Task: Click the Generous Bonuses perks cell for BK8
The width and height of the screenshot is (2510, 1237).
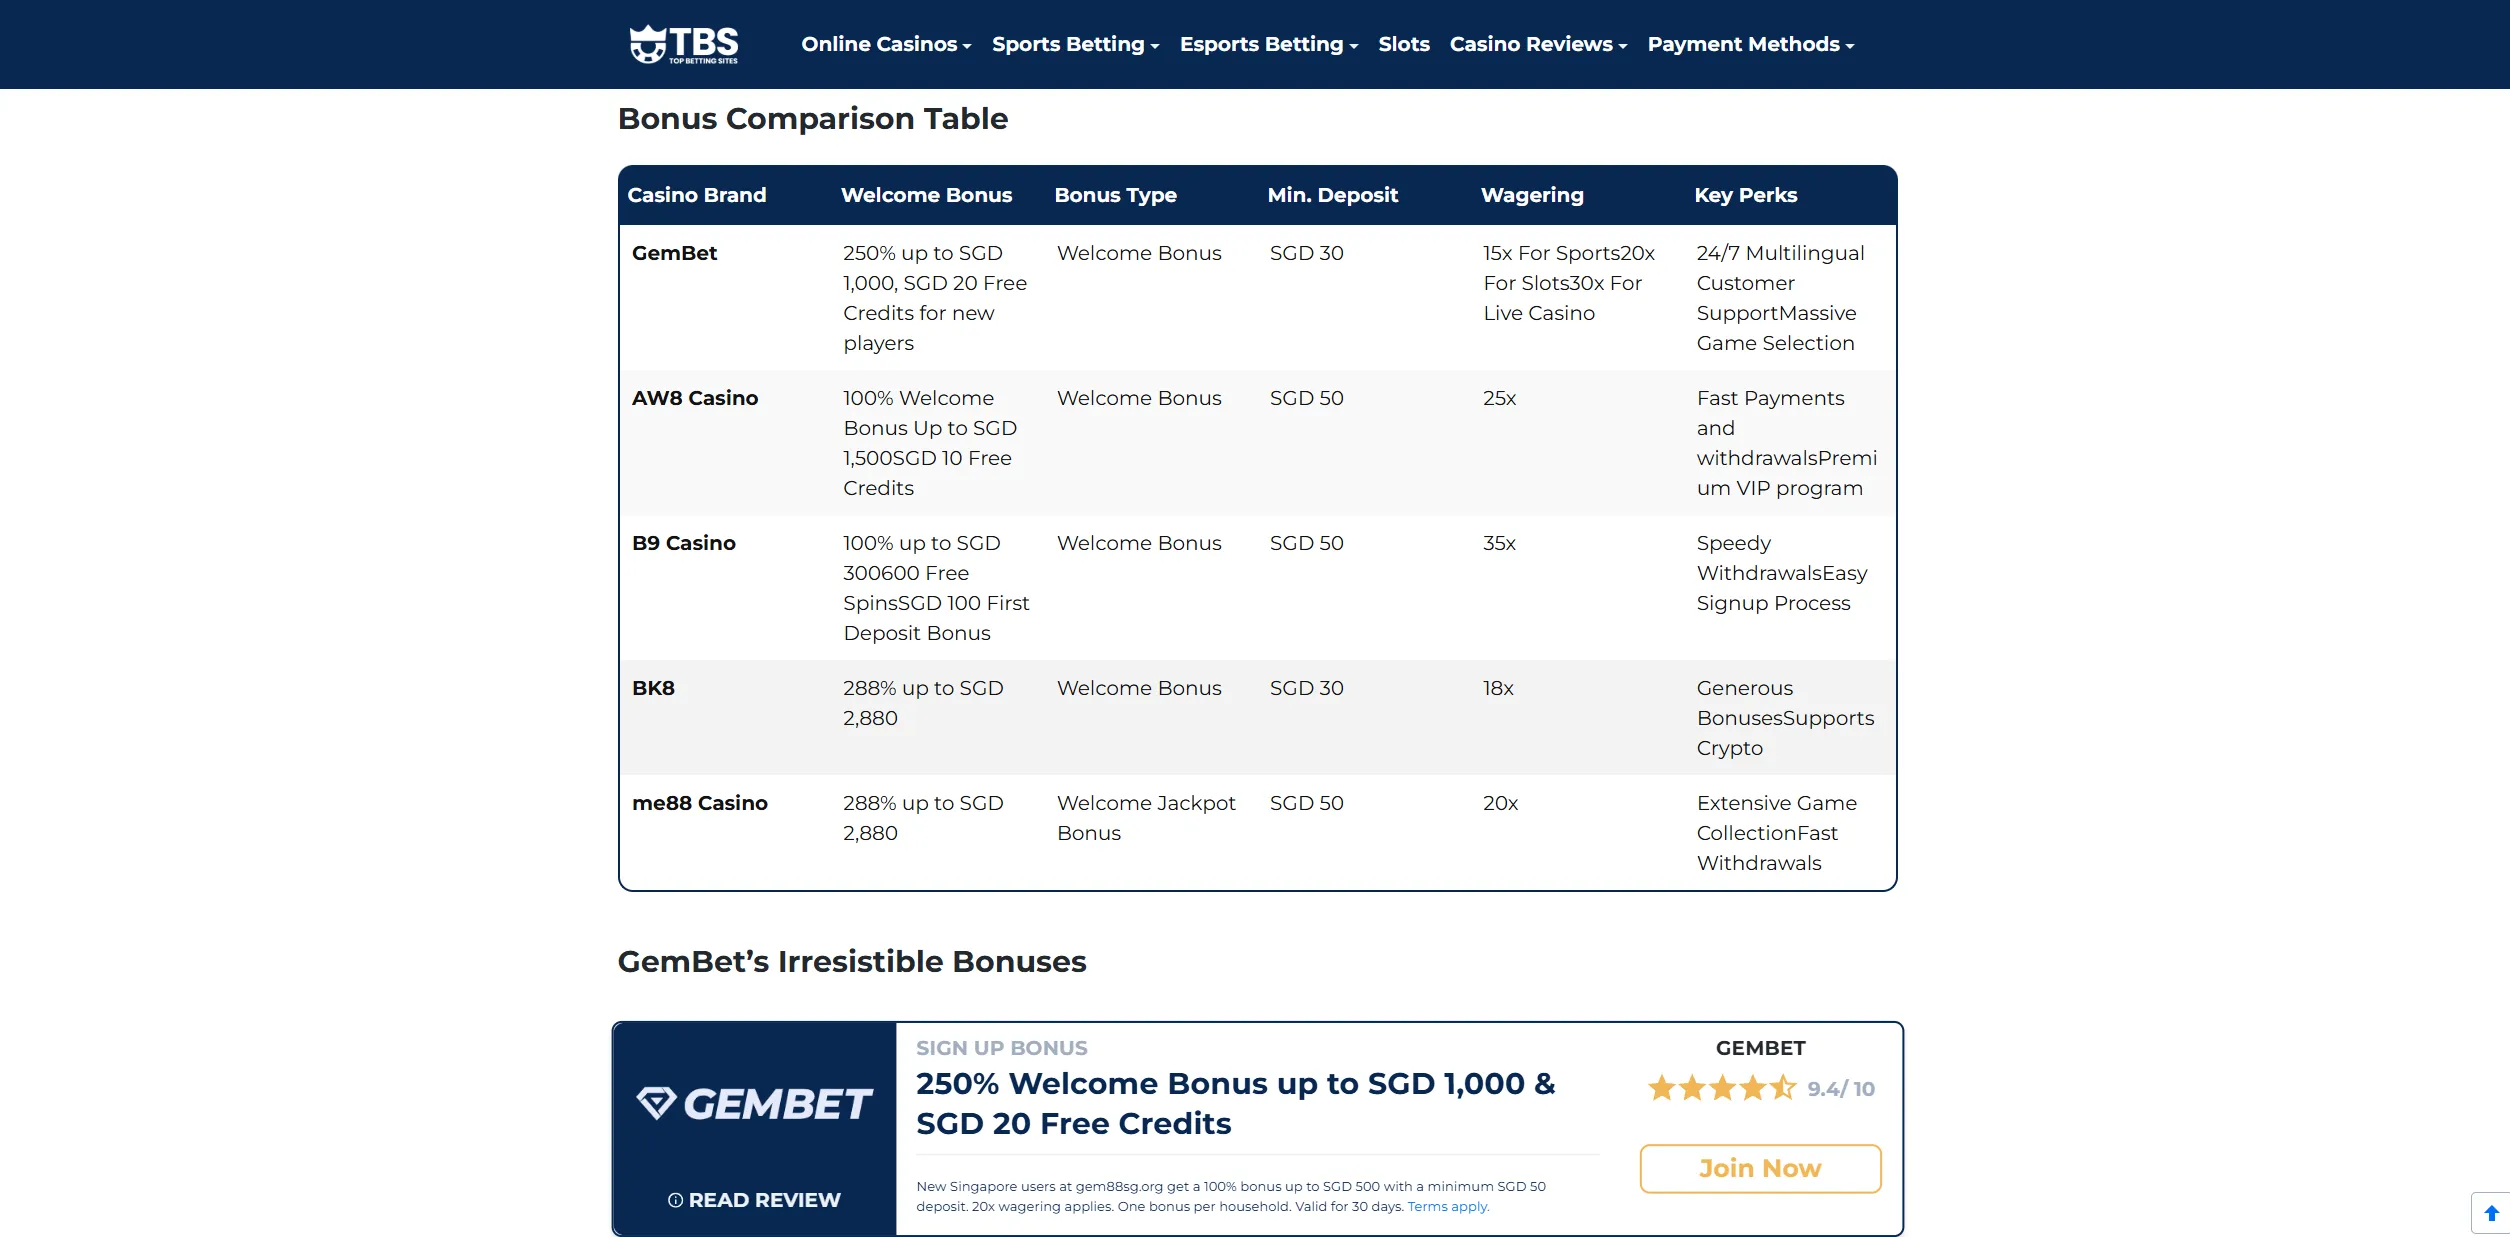Action: click(x=1785, y=718)
